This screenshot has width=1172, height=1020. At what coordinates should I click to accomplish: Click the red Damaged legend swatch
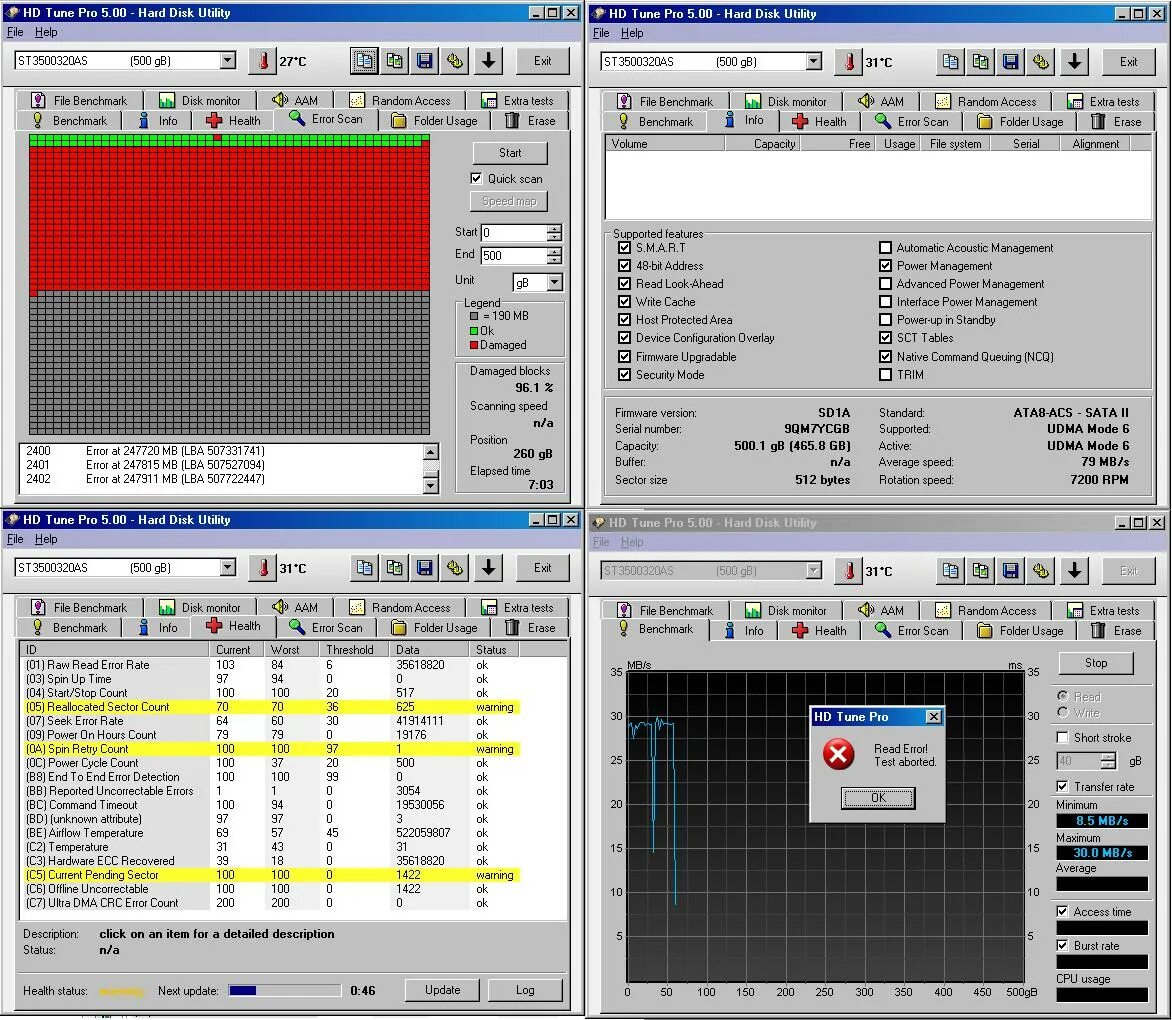473,344
